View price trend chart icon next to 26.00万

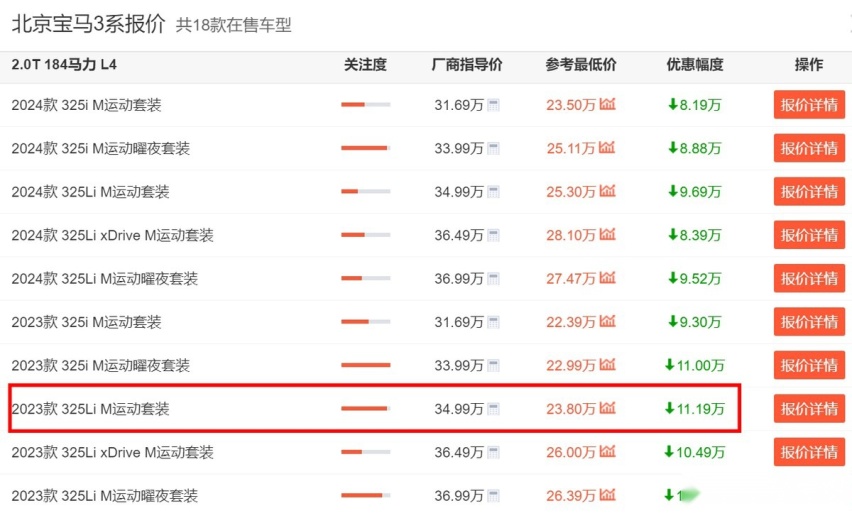(607, 451)
